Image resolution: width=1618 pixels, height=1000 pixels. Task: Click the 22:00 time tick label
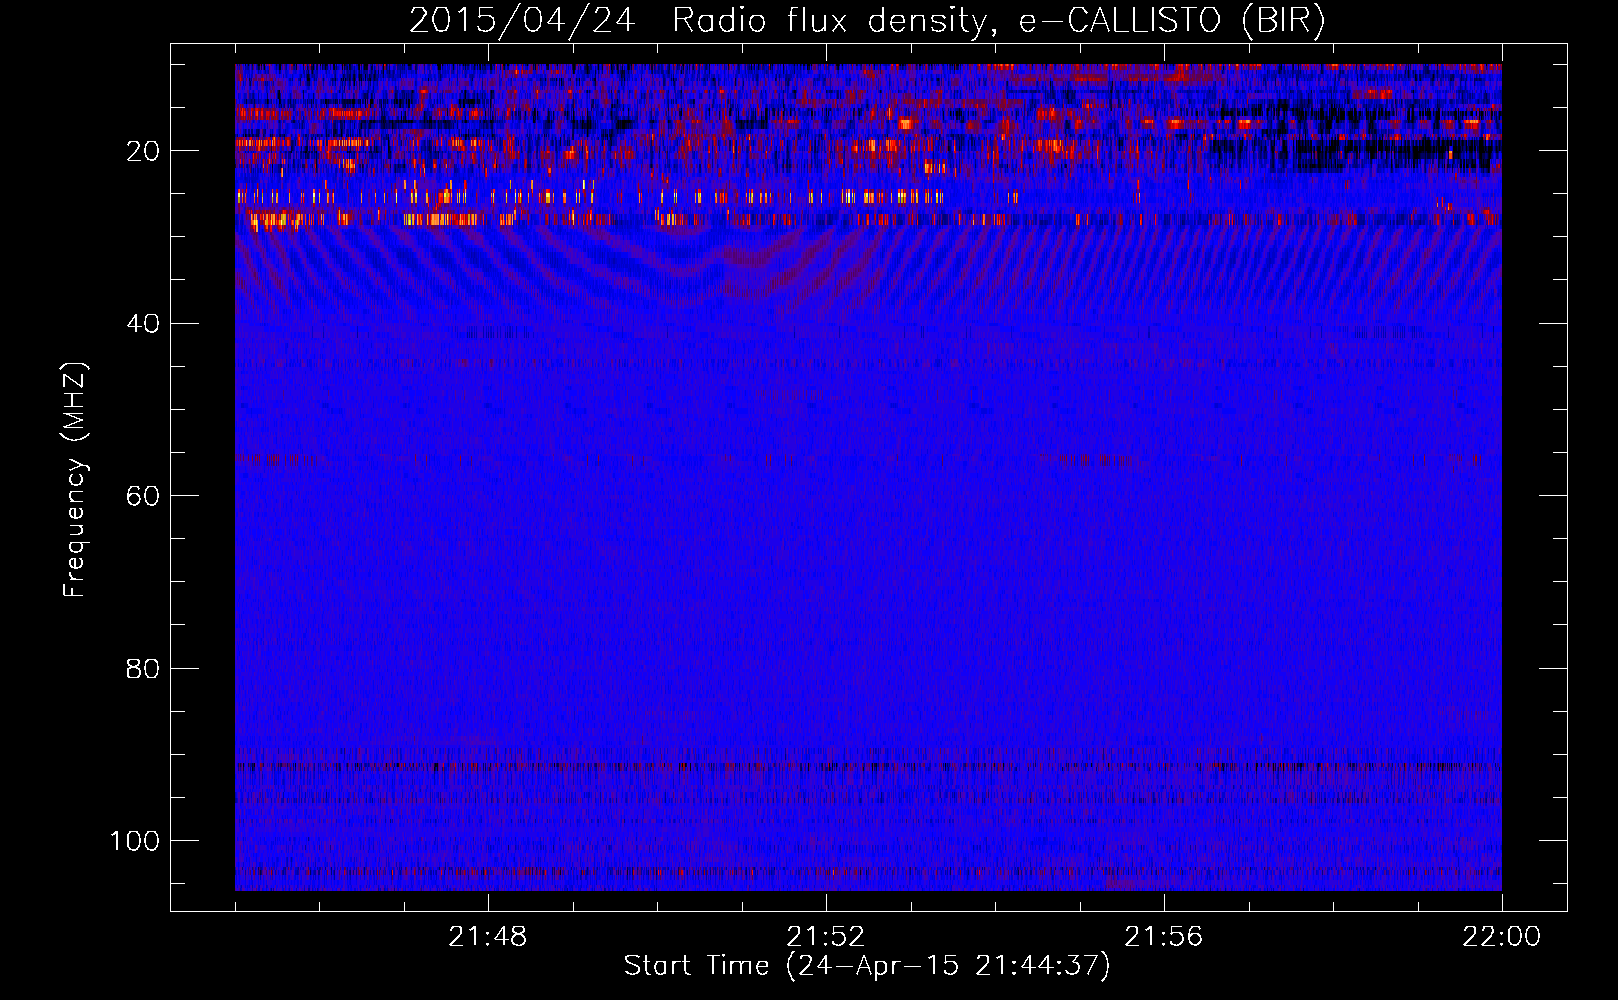[x=1502, y=937]
